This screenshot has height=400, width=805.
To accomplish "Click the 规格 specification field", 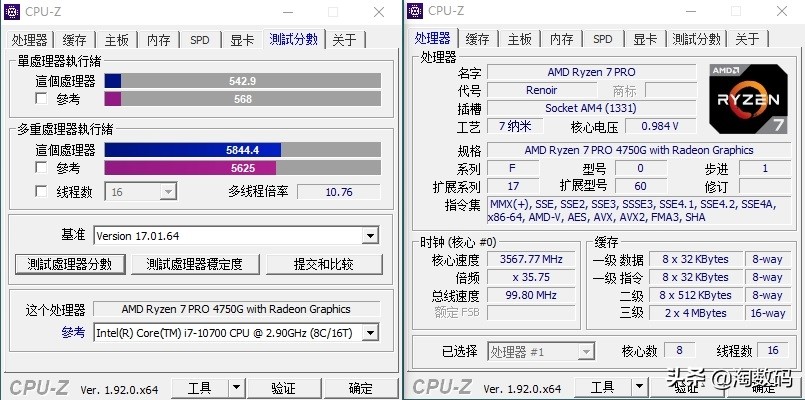I will coord(639,150).
